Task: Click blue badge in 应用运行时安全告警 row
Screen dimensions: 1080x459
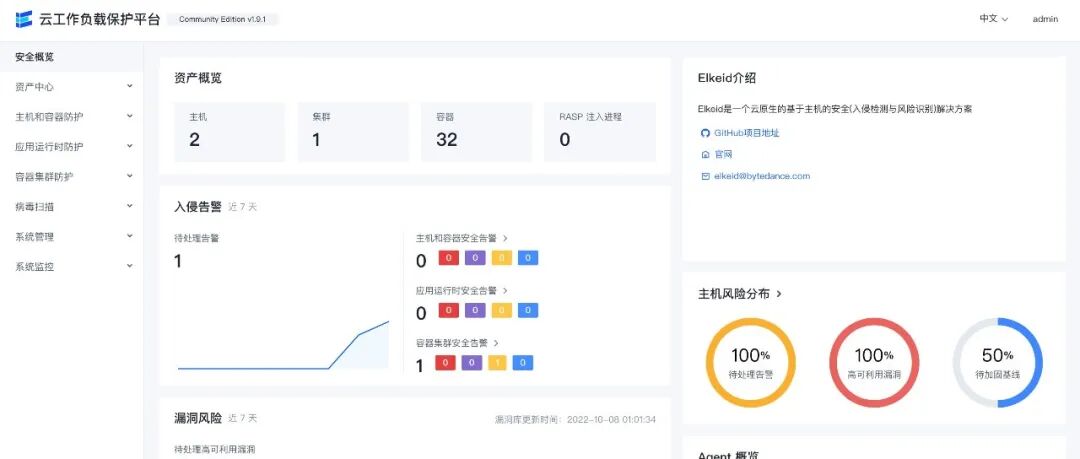Action: 528,311
